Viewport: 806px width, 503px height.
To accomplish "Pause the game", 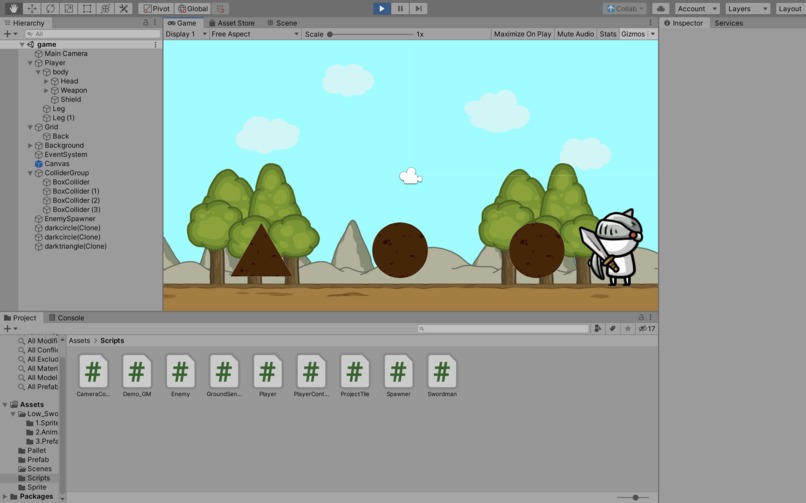I will [400, 8].
